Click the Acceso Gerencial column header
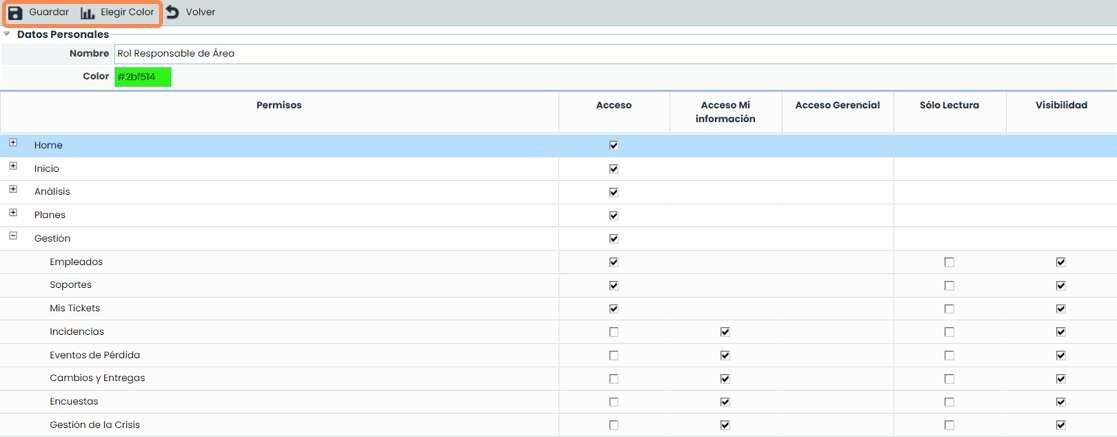 [x=837, y=105]
